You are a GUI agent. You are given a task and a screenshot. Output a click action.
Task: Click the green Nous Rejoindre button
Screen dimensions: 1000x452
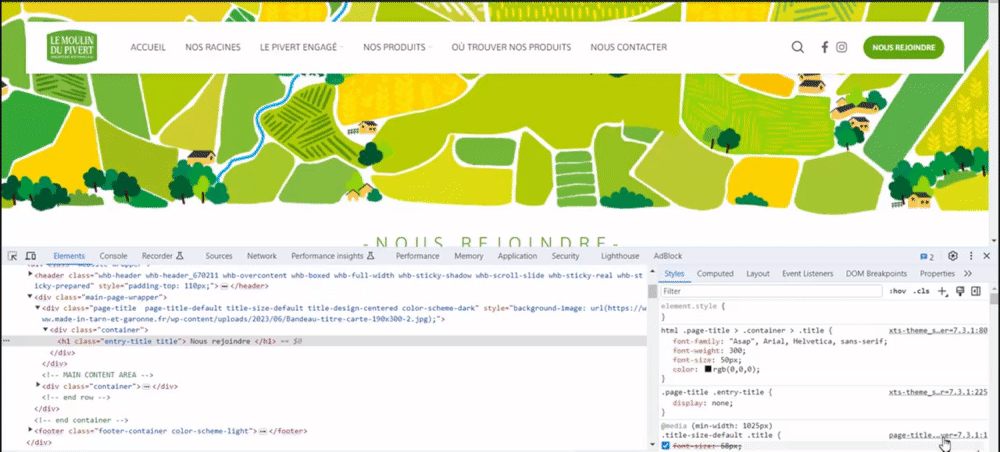[904, 47]
